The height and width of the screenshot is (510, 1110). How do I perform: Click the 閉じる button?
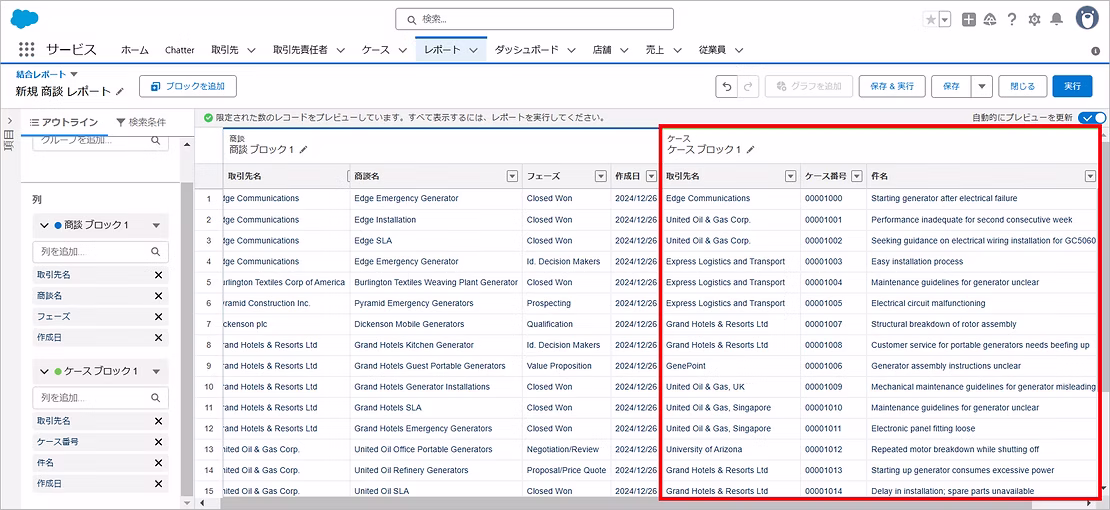(1022, 86)
